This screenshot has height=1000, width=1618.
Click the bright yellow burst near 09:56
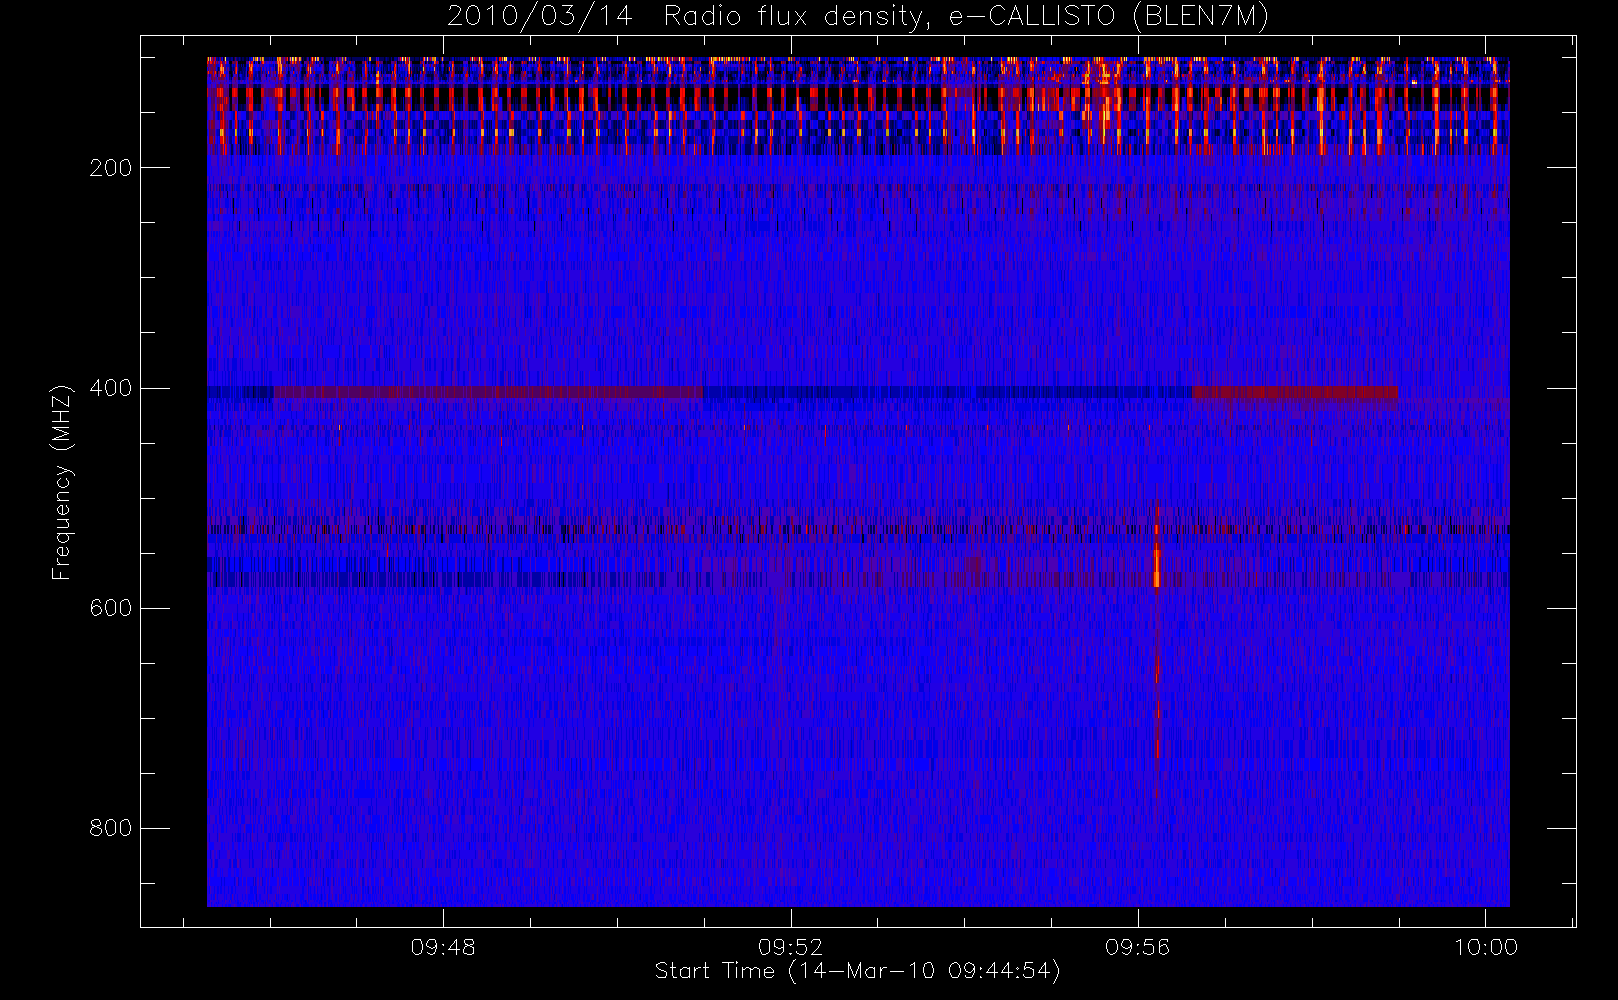click(x=1157, y=566)
